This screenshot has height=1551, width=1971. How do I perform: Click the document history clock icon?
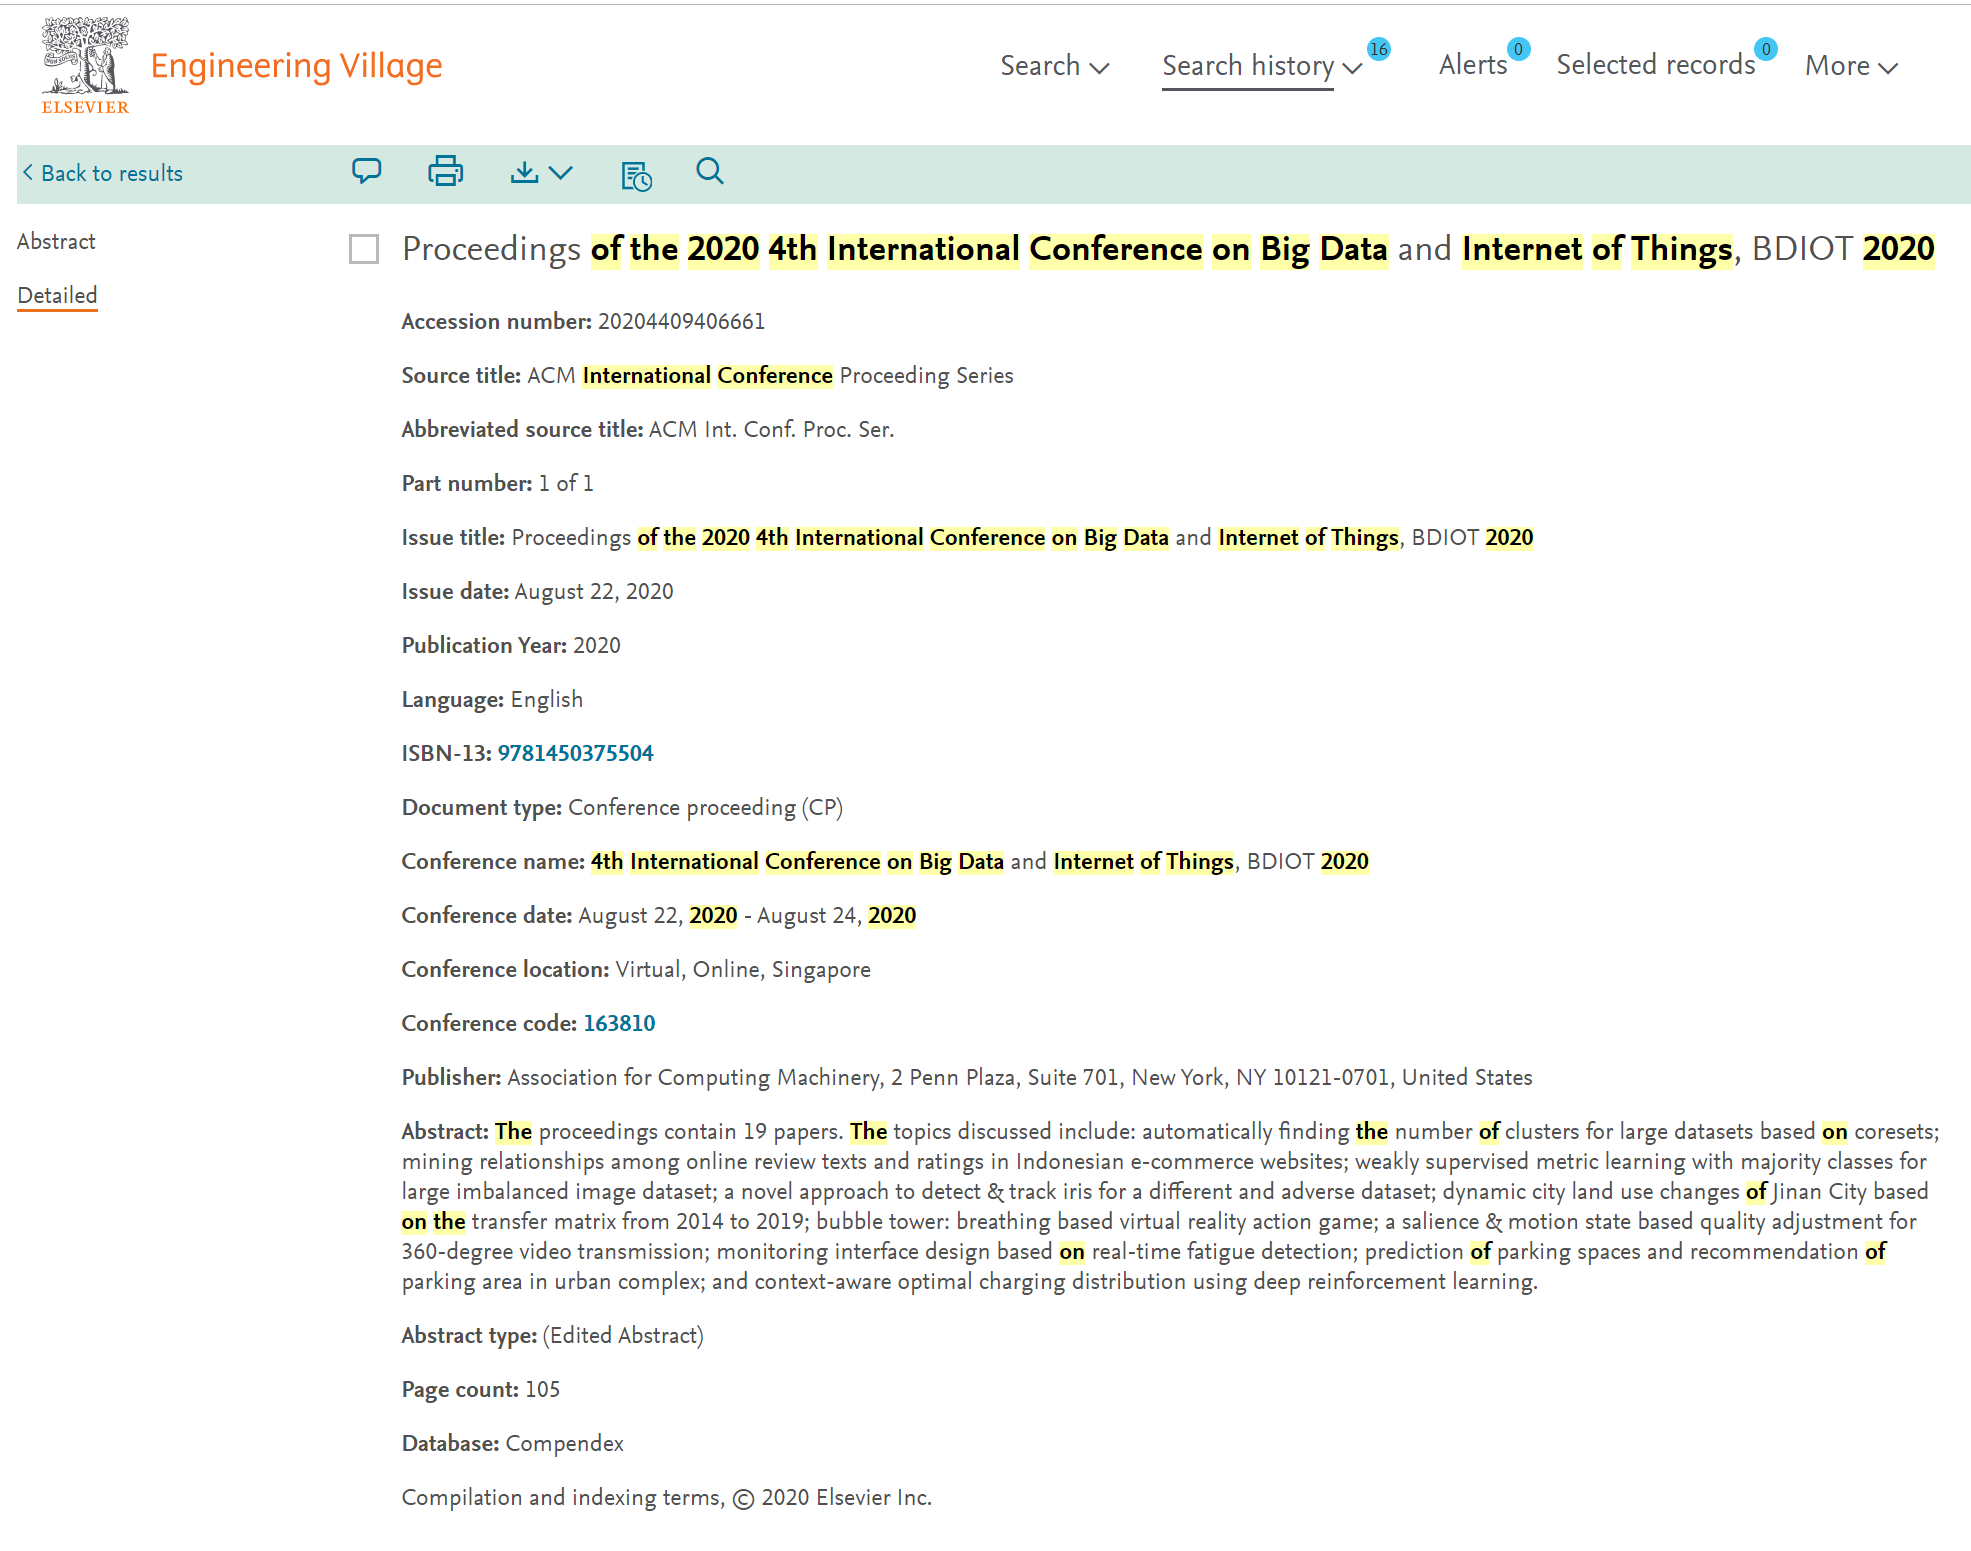tap(636, 176)
